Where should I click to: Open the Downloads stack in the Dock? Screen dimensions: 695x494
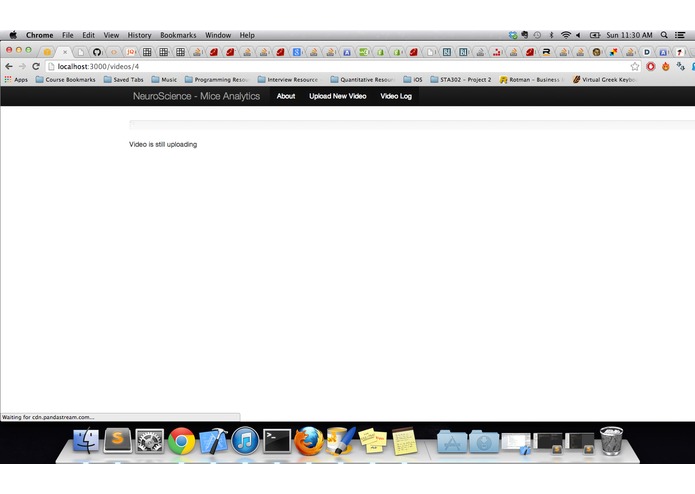coord(484,441)
